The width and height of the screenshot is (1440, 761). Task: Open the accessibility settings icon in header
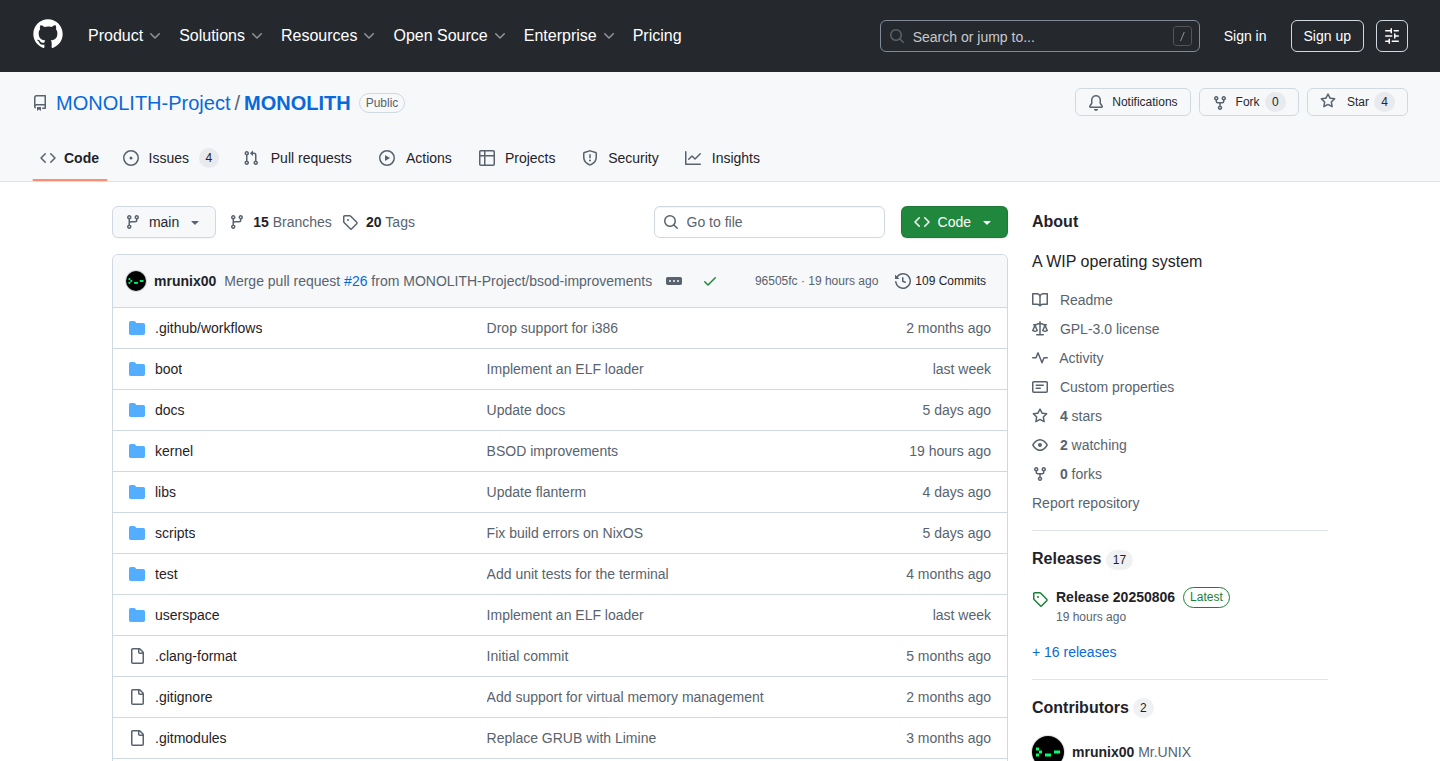[1392, 36]
